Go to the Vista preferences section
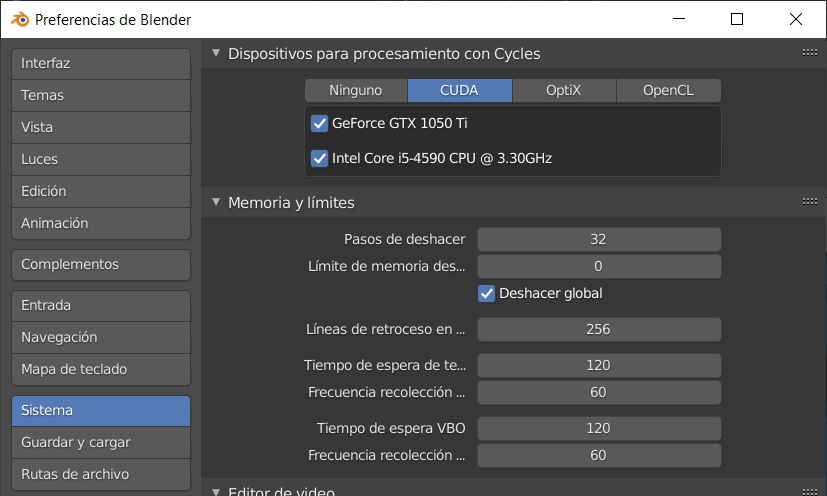The width and height of the screenshot is (827, 496). tap(101, 128)
